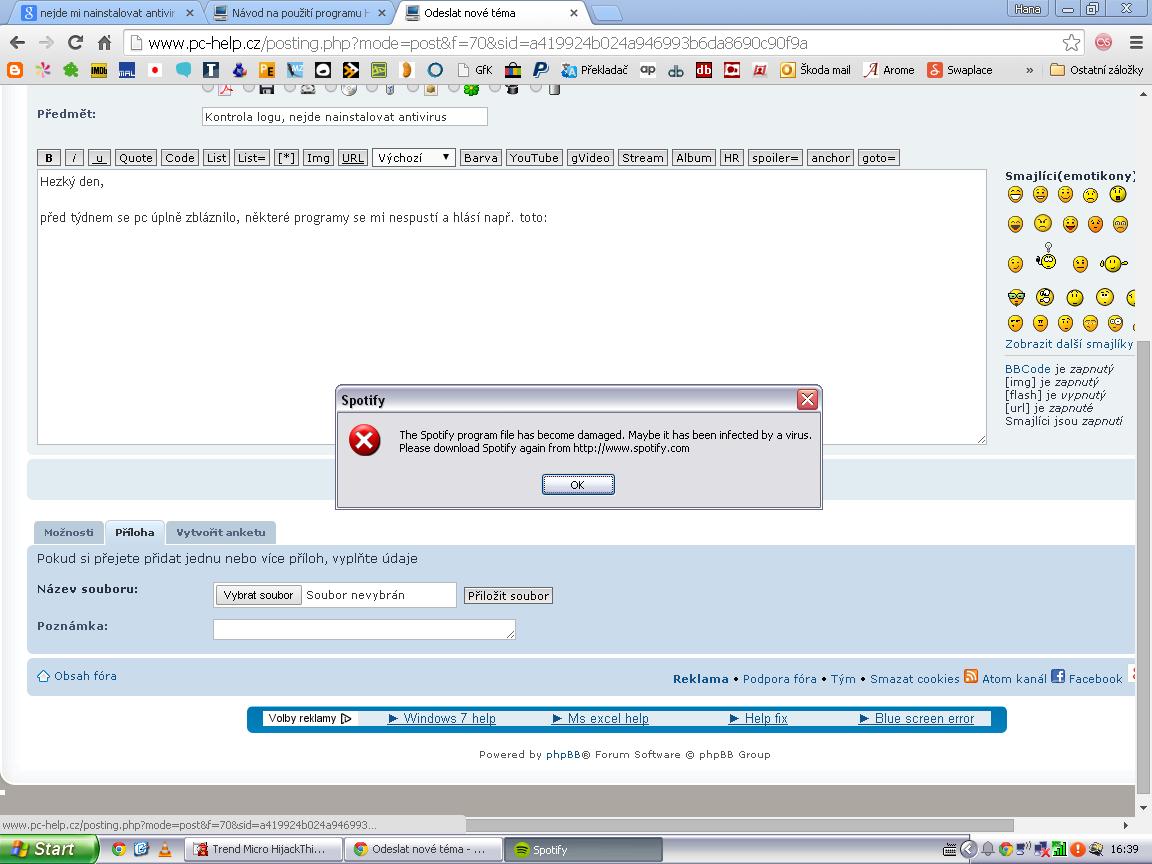Open the Blogger bookmark icon

tap(15, 70)
